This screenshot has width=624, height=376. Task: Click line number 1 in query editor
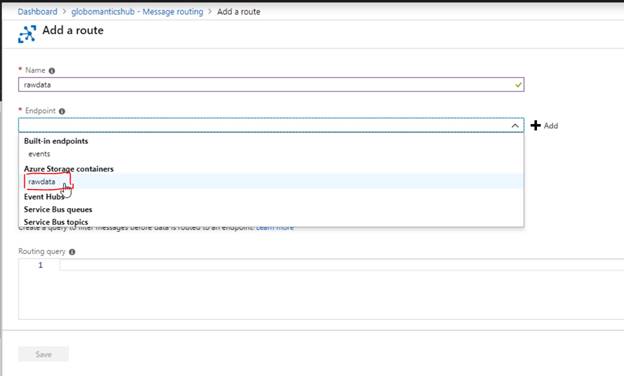[x=40, y=265]
